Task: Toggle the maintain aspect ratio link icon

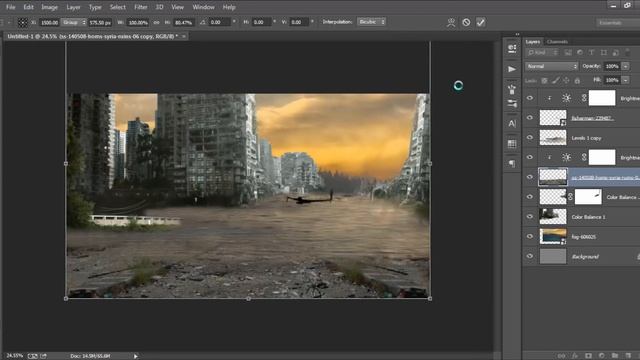Action: point(156,22)
